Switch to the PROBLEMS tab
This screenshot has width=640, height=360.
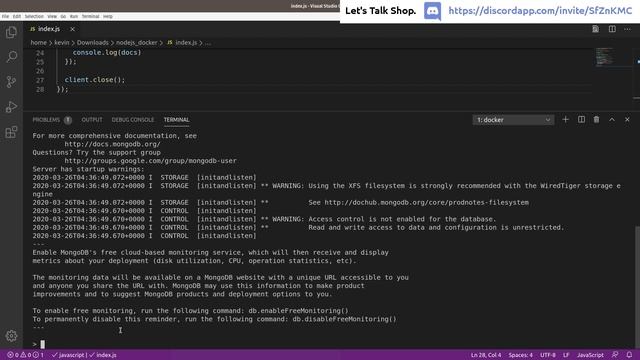[x=46, y=120]
